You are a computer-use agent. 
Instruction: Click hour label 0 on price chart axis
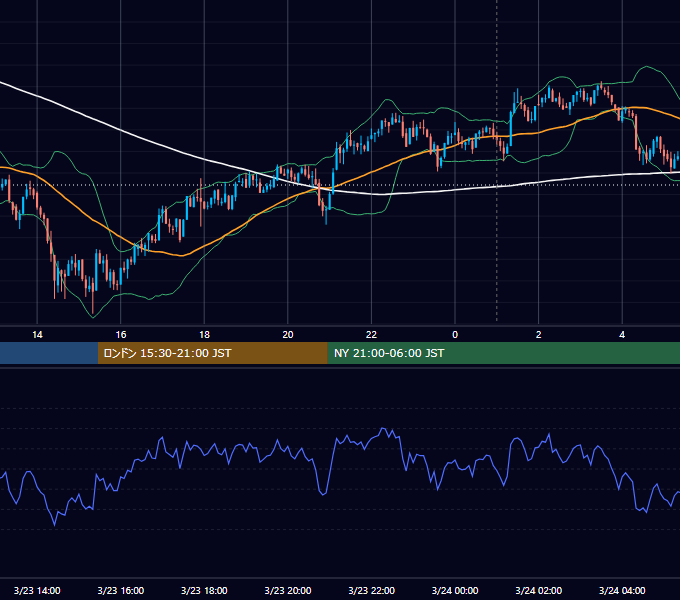455,335
